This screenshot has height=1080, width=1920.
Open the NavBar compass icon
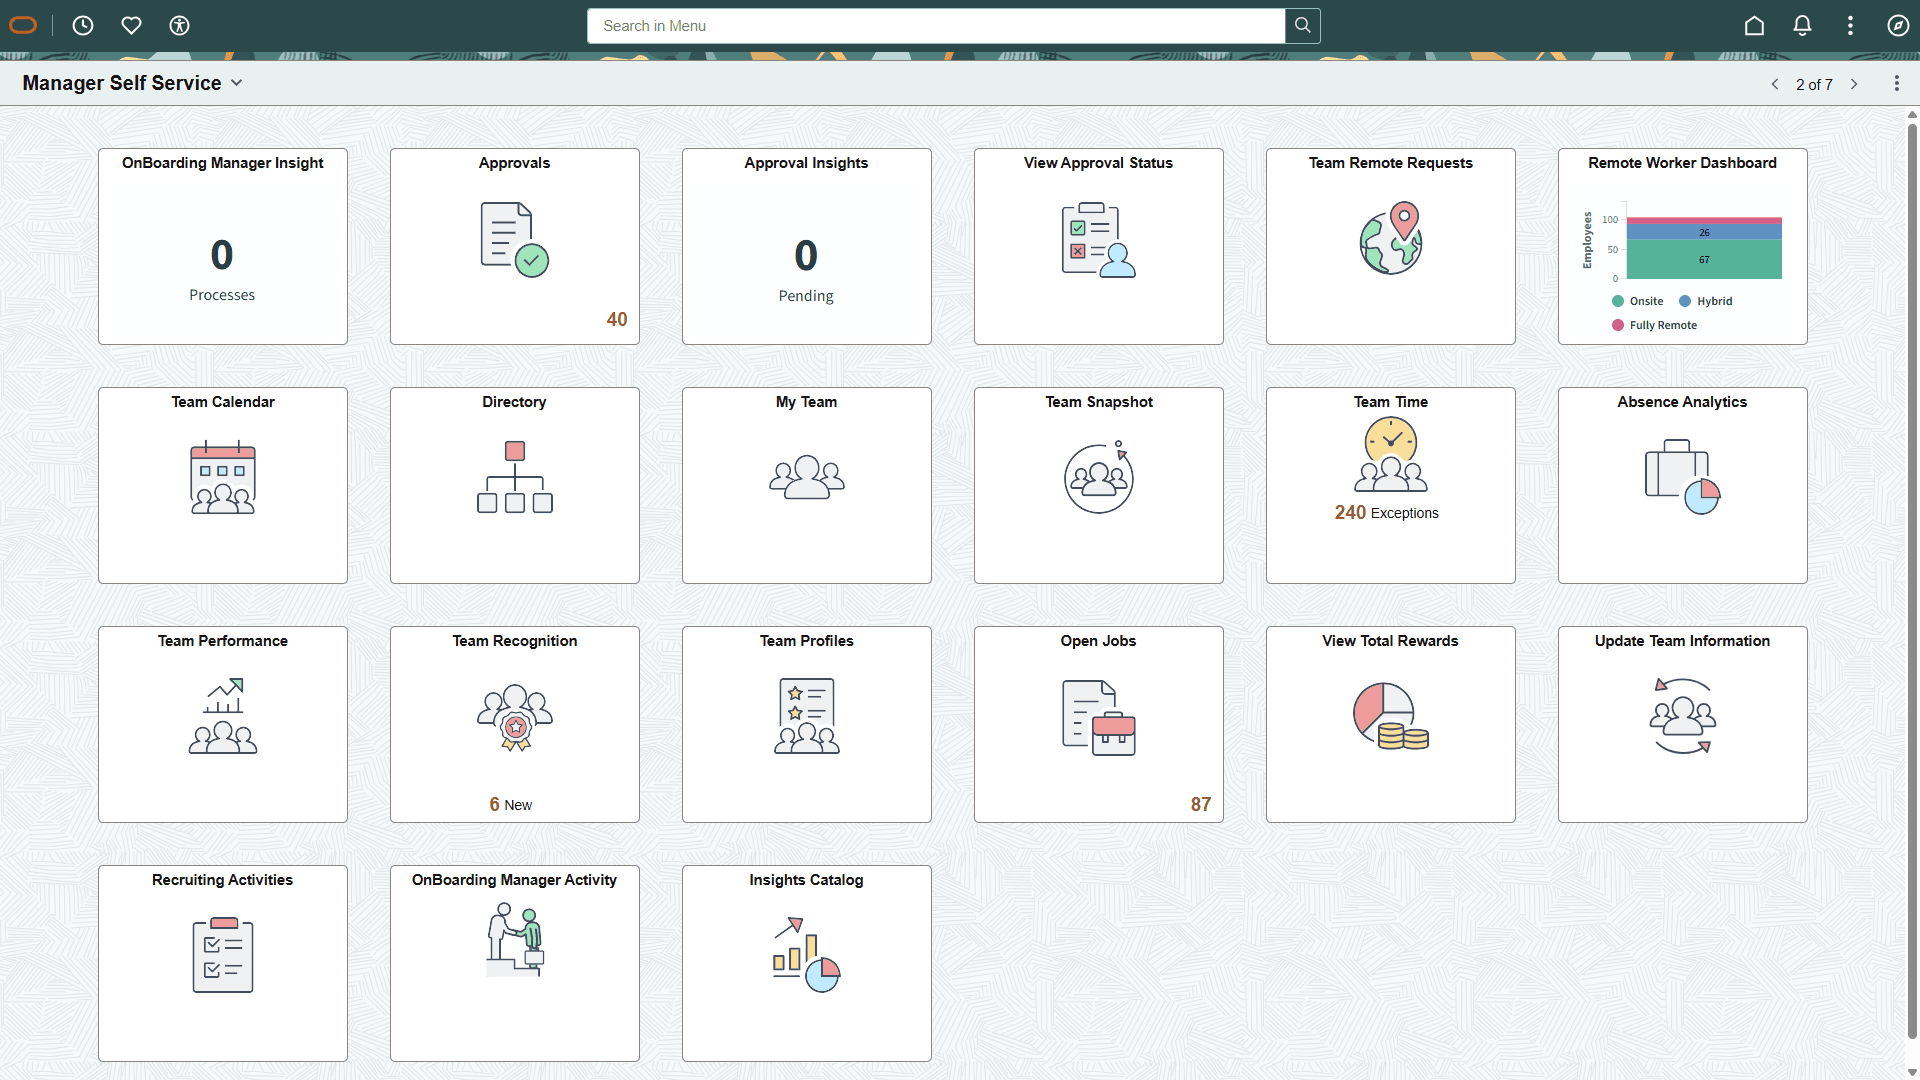point(1898,26)
